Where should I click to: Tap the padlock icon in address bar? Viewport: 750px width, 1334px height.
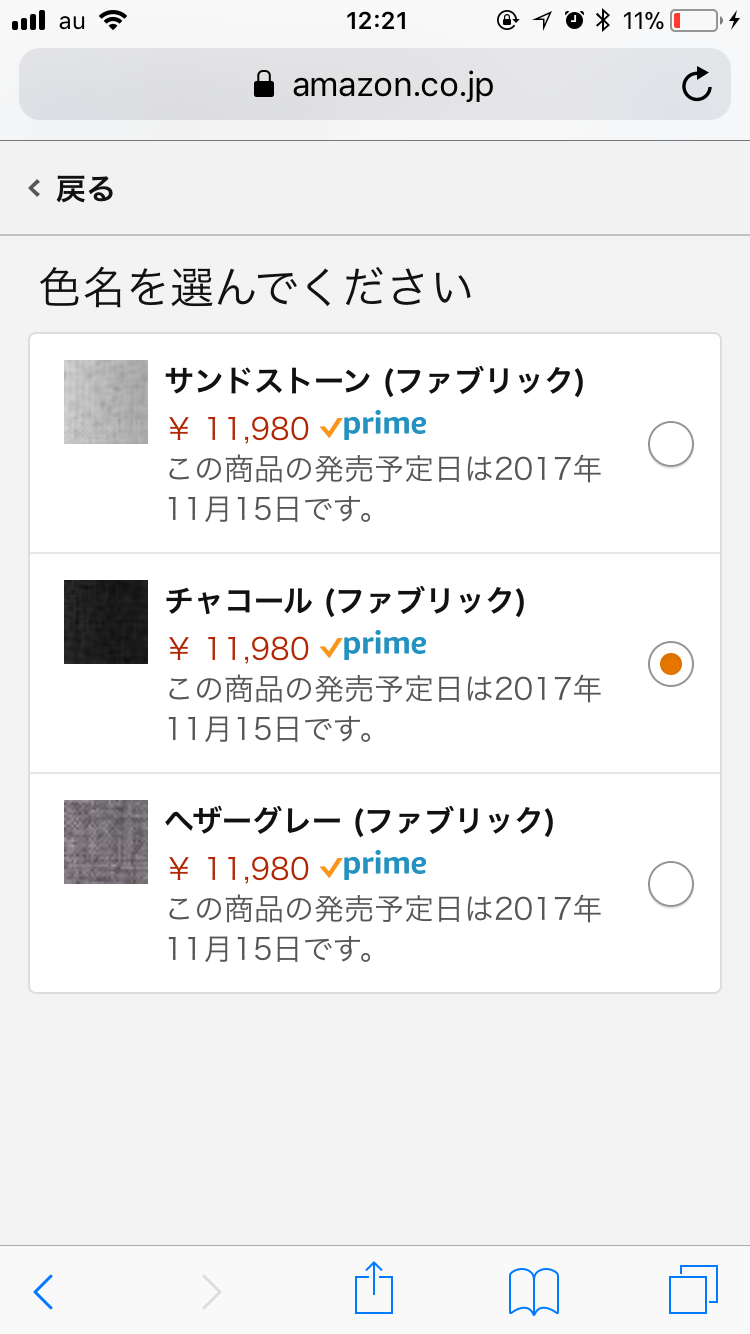point(264,85)
